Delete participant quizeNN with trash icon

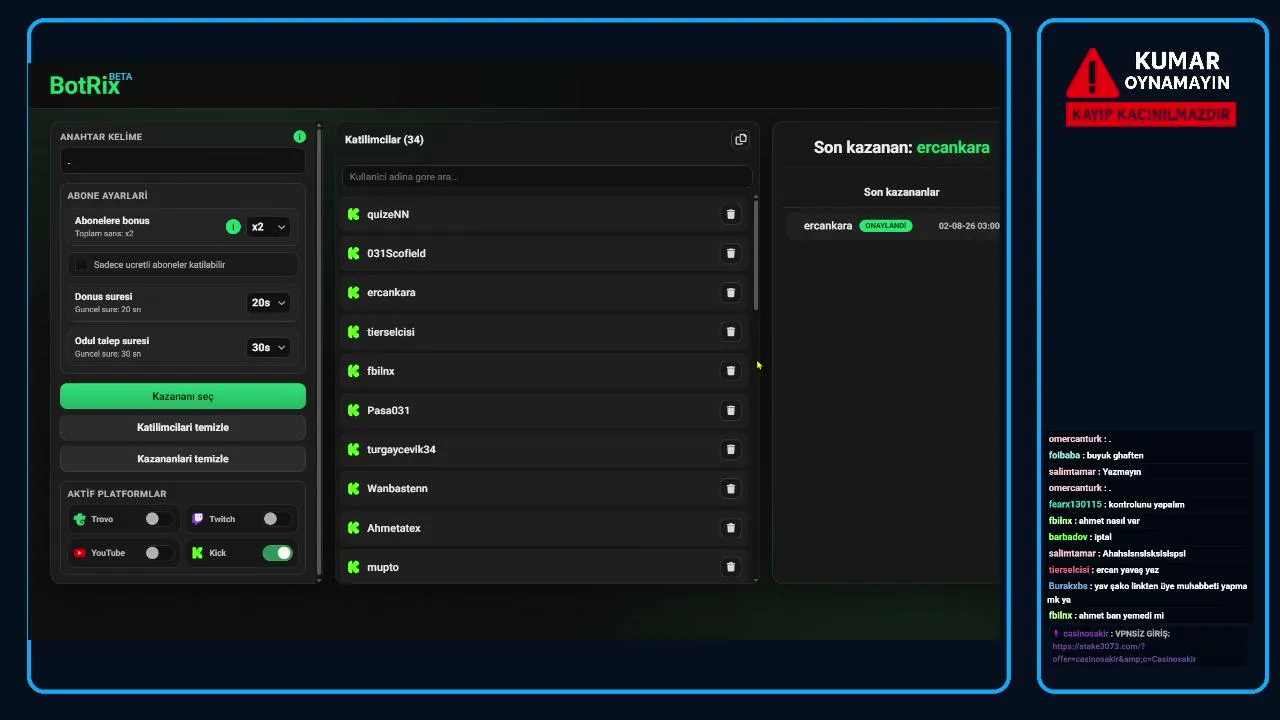click(x=730, y=214)
